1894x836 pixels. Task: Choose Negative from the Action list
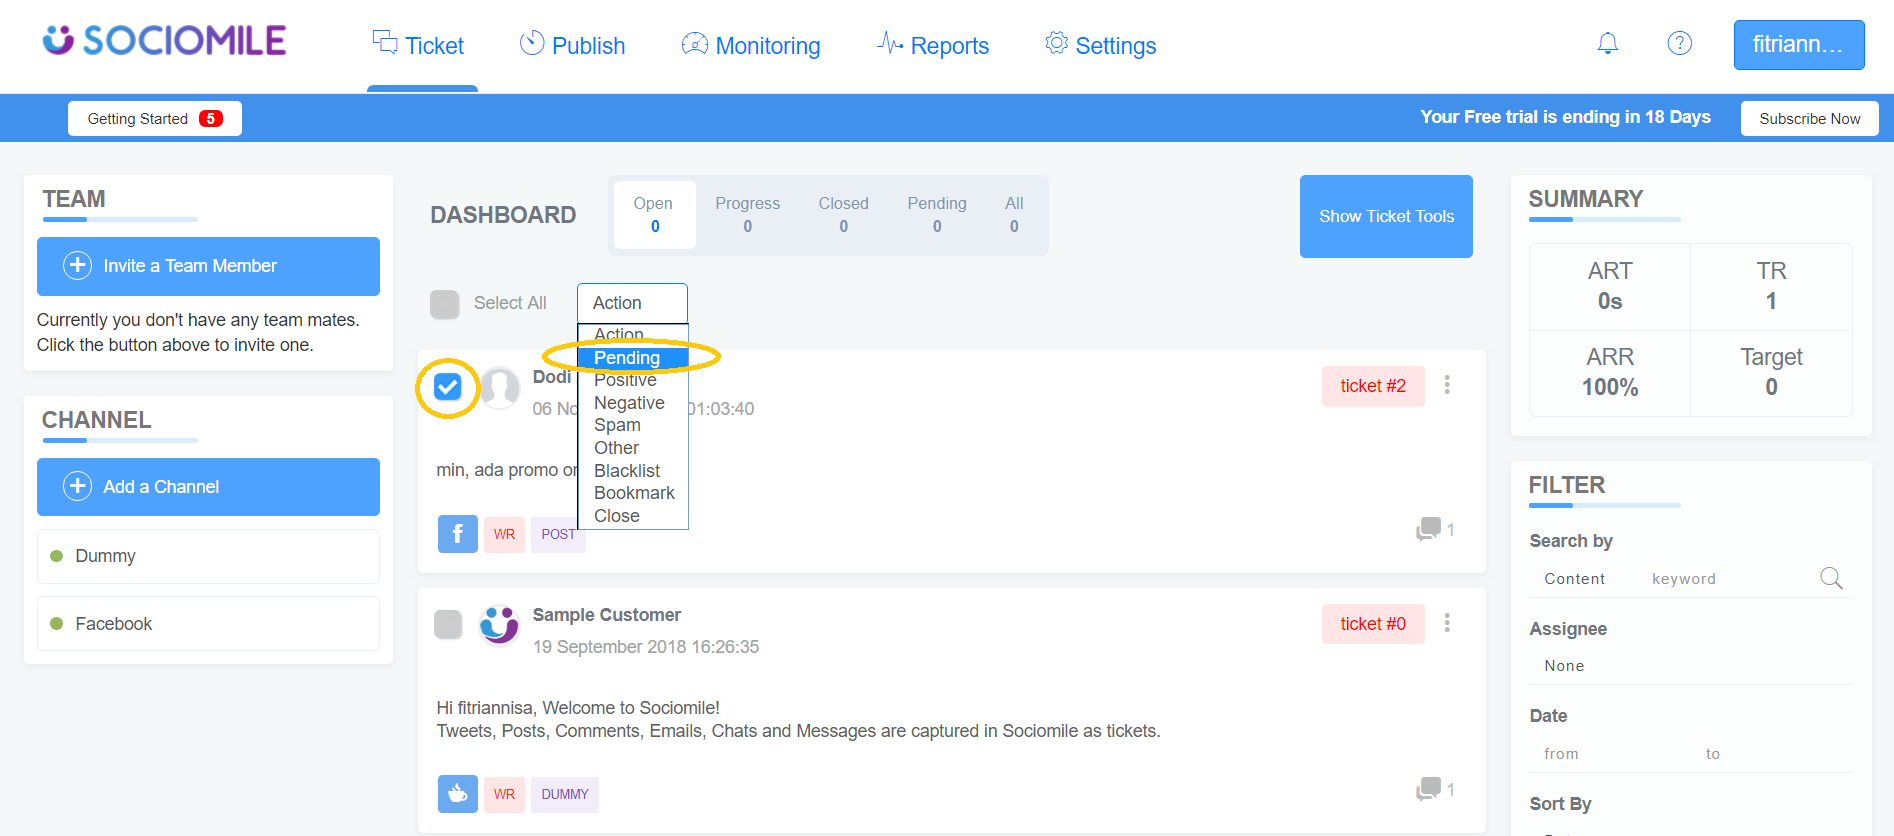pos(632,403)
